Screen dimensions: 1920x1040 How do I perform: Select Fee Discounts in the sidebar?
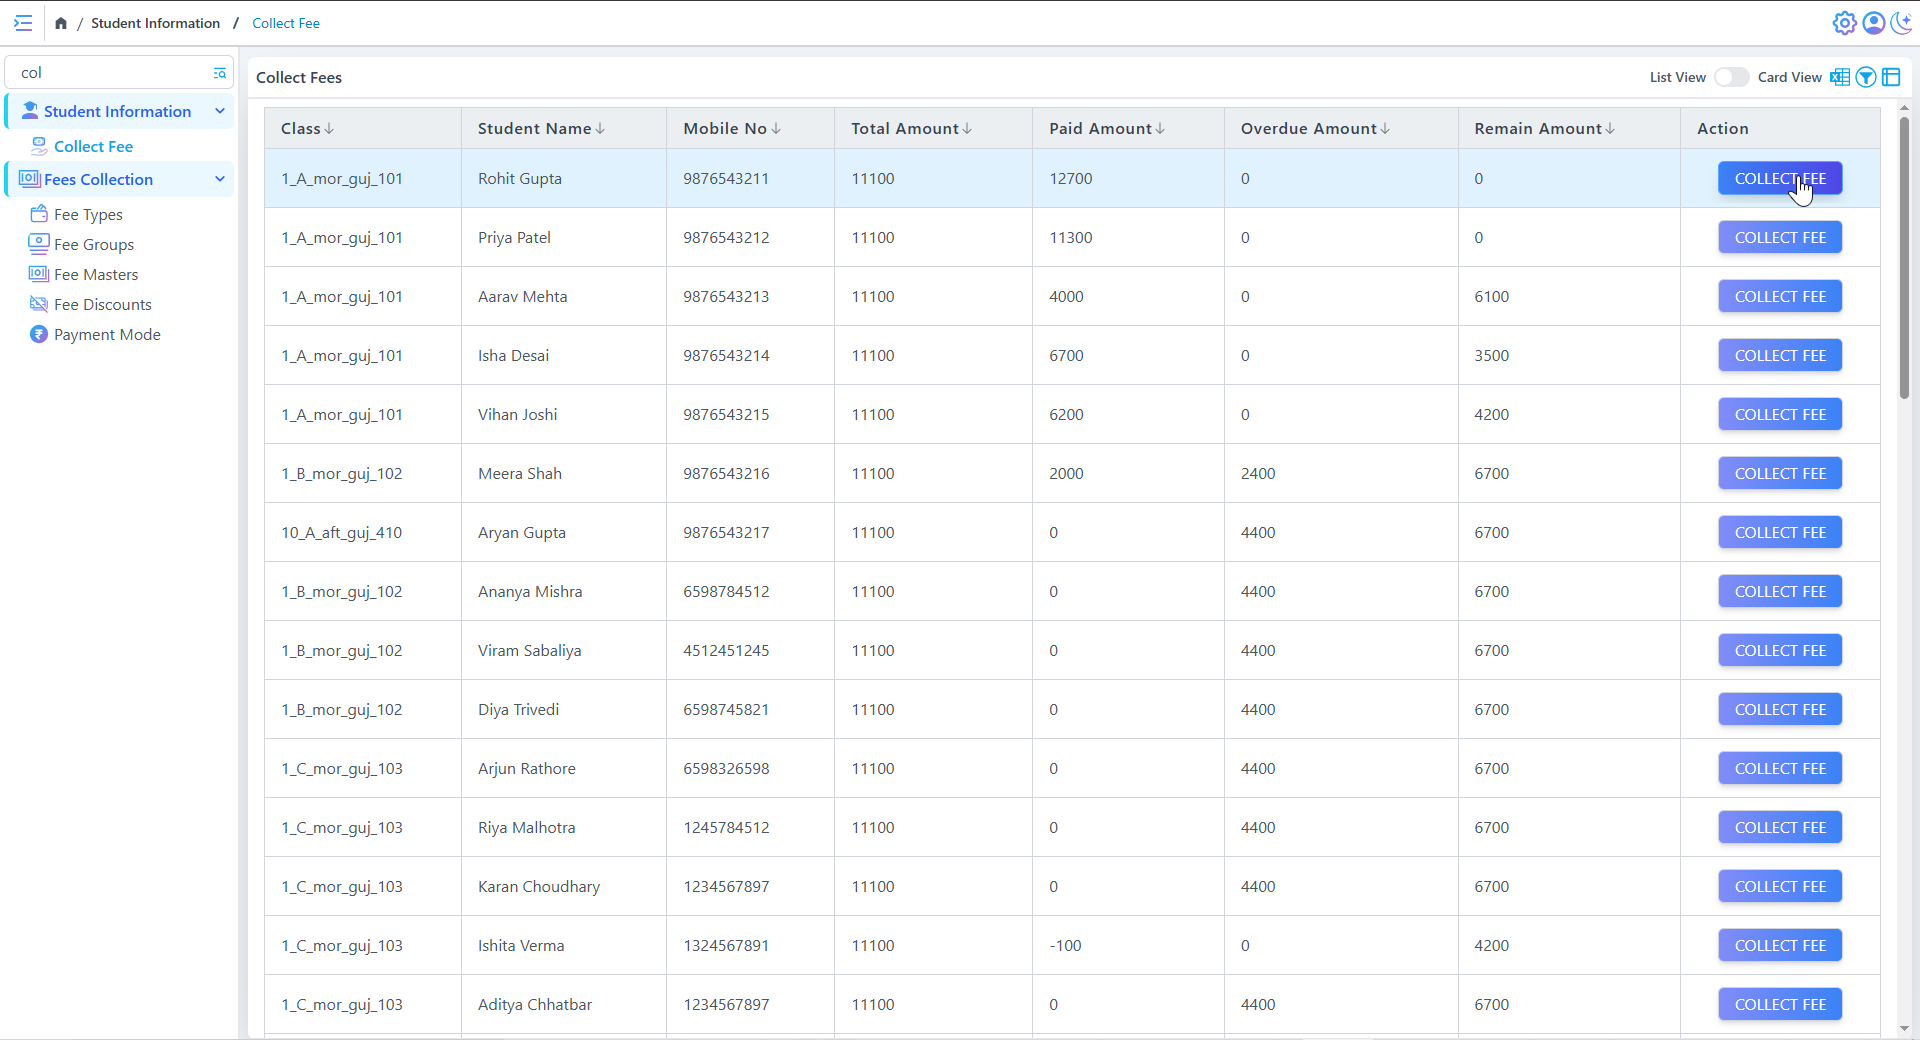point(102,304)
